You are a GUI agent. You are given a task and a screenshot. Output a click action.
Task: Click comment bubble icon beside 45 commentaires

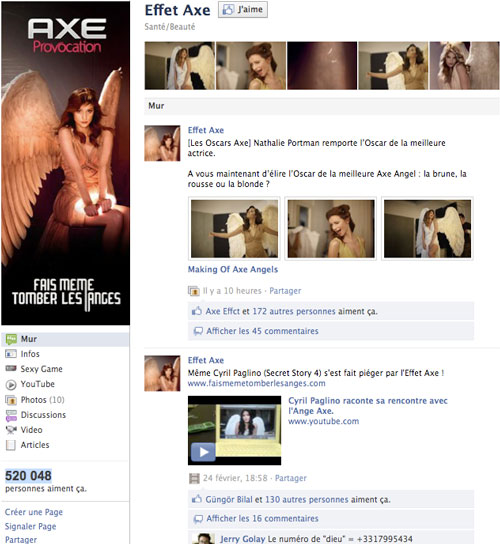click(198, 331)
